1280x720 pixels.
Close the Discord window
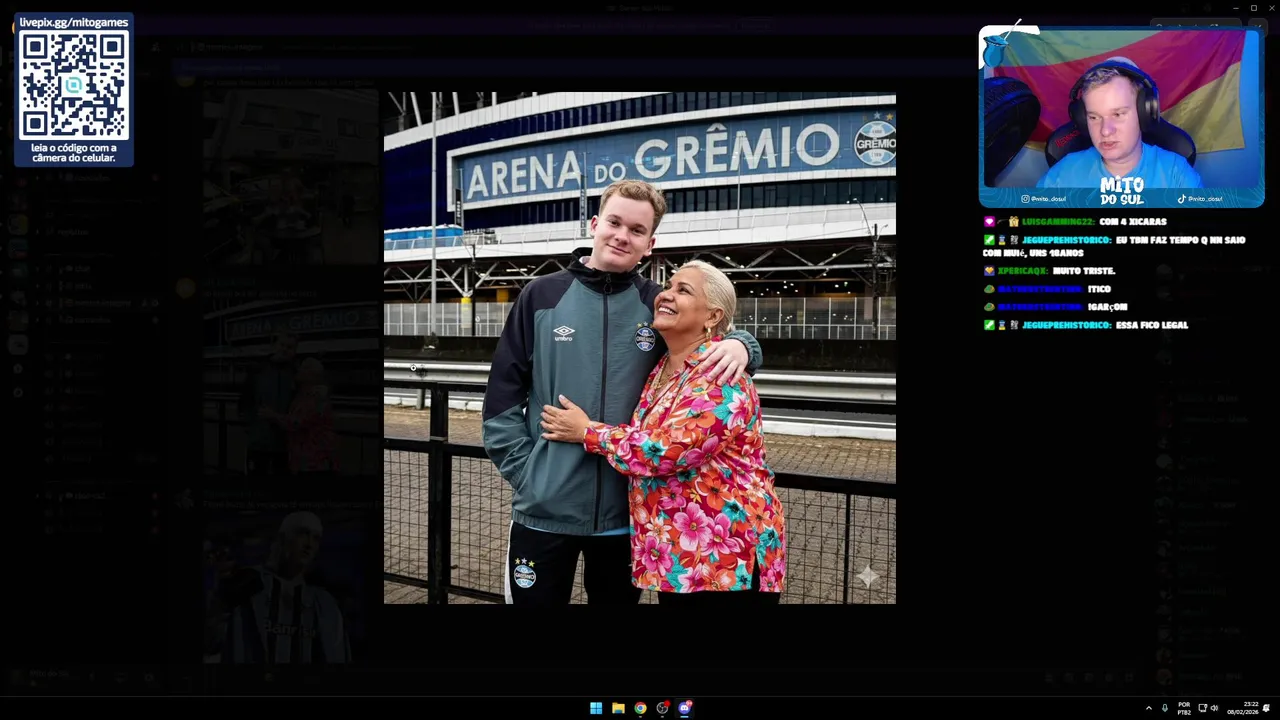(x=1270, y=8)
